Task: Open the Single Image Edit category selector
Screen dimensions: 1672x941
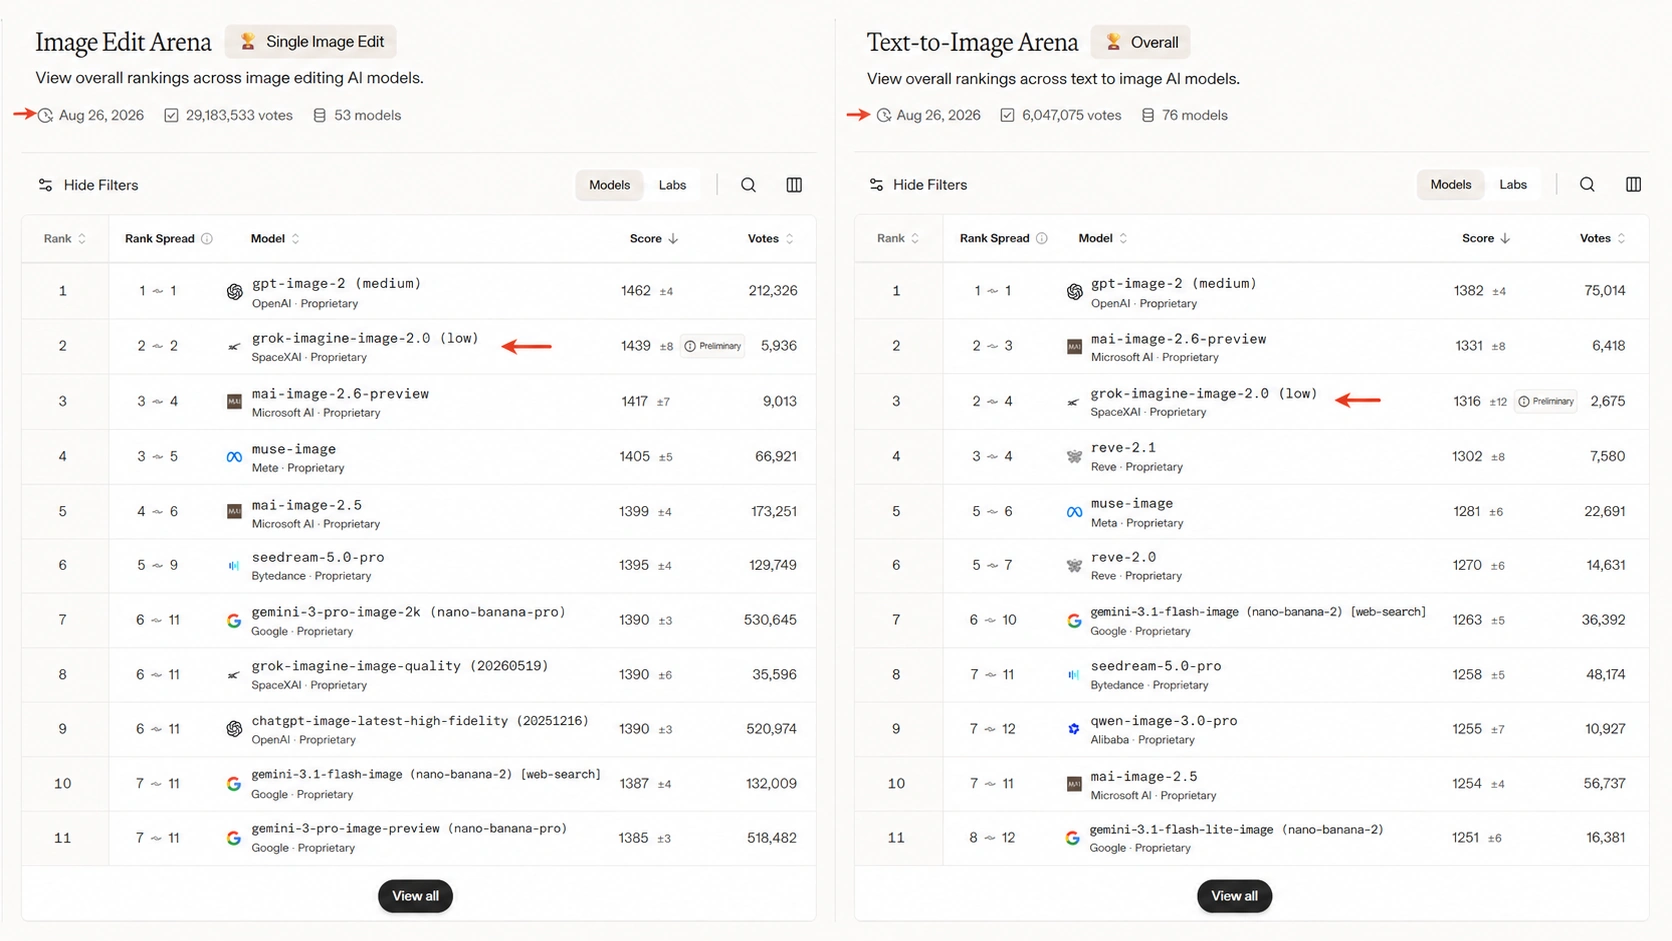Action: [311, 41]
